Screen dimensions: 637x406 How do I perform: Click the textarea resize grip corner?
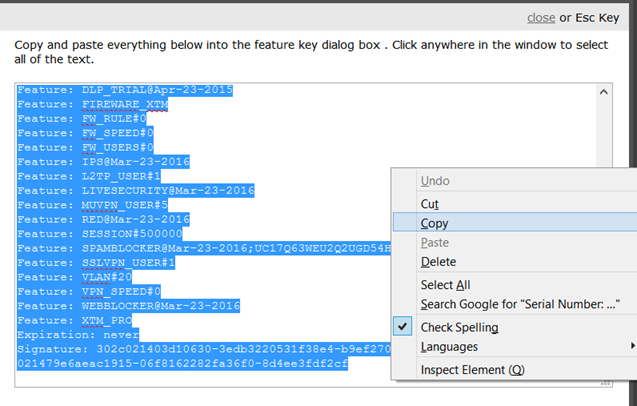[606, 383]
